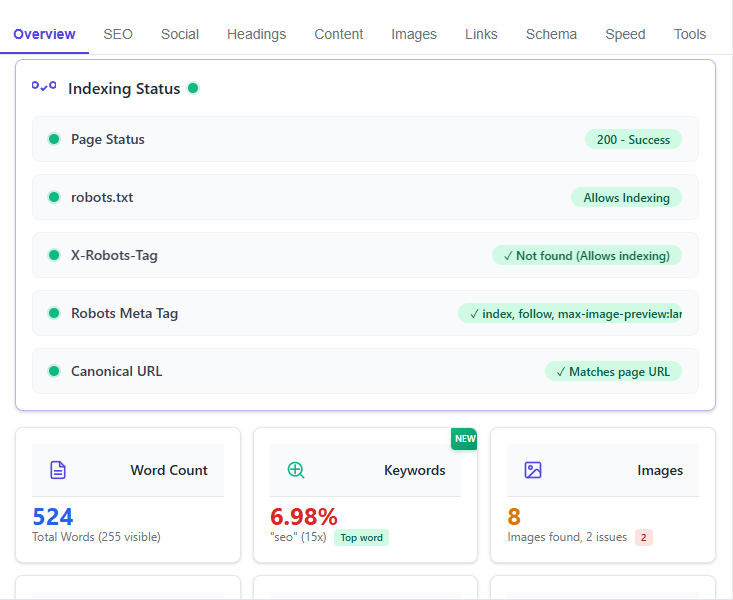This screenshot has width=733, height=600.
Task: Click the green dot beside Indexing Status
Action: coord(193,88)
